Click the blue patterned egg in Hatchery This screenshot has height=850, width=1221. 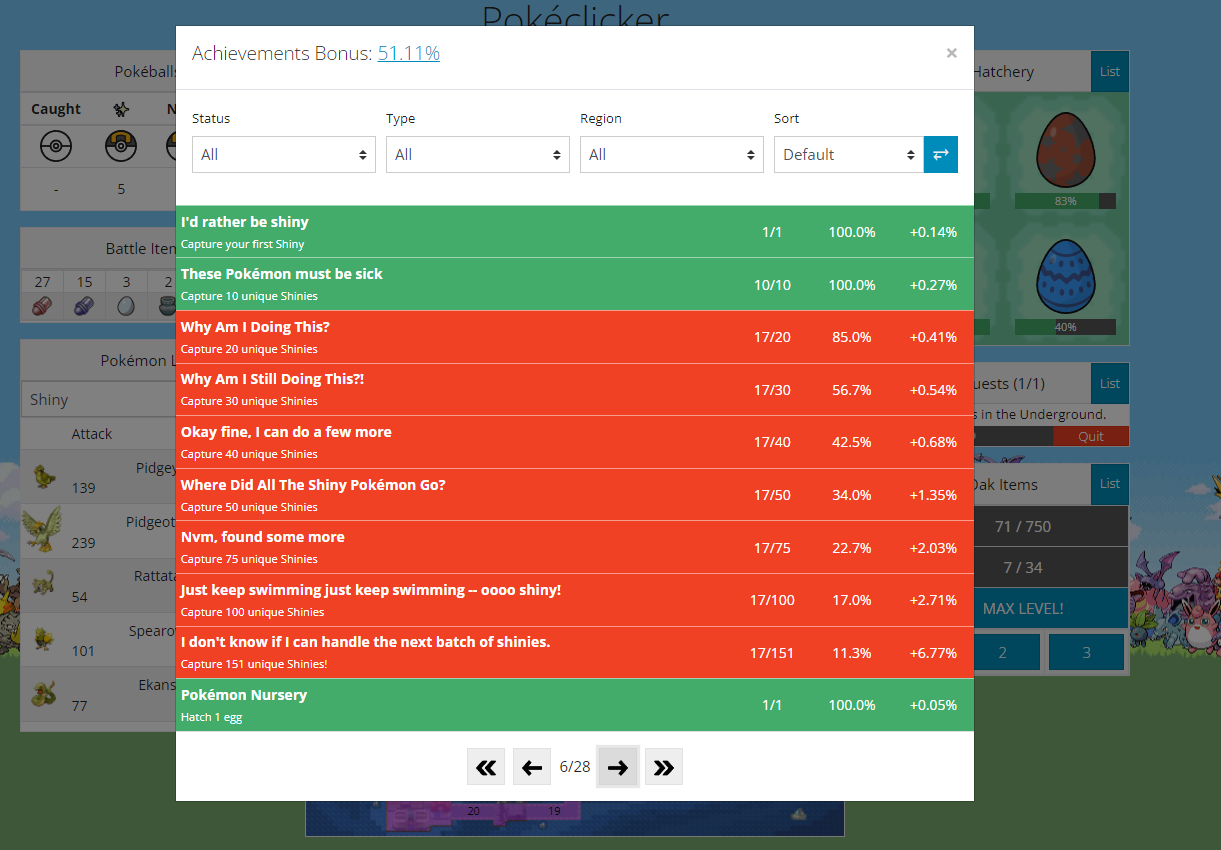1064,277
